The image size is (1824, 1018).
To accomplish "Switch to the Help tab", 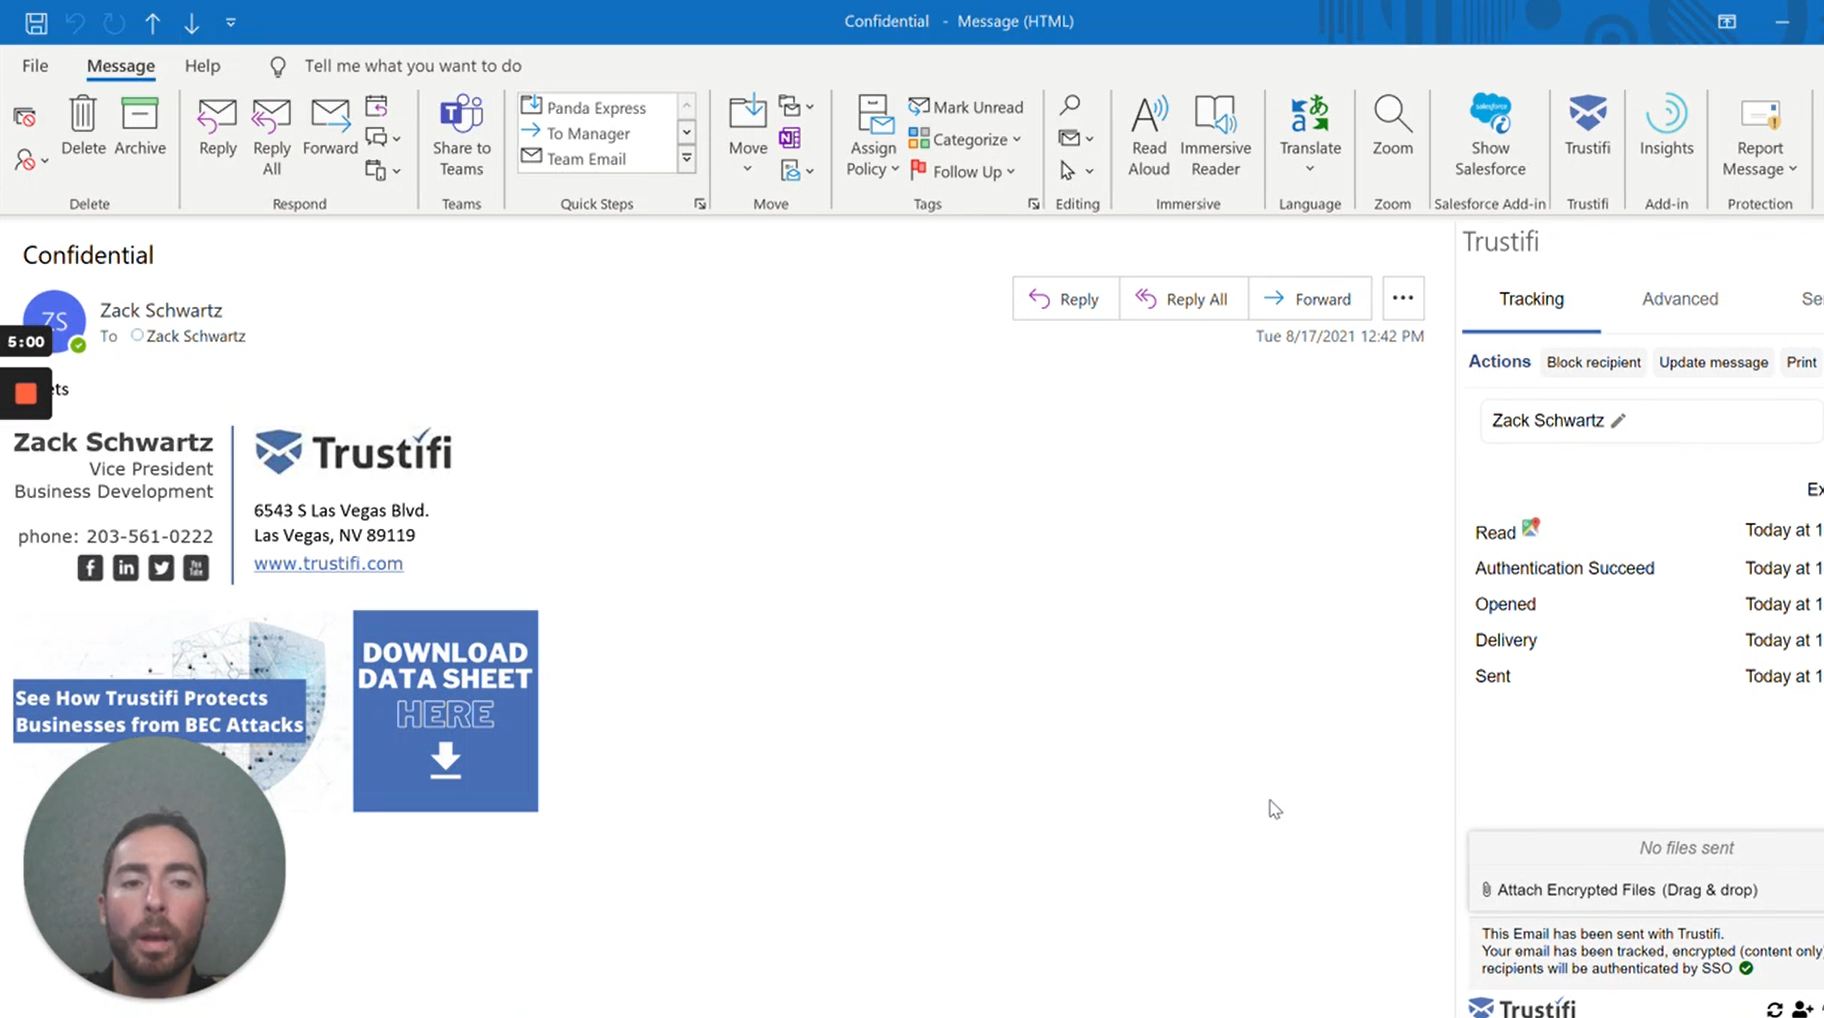I will click(x=202, y=65).
